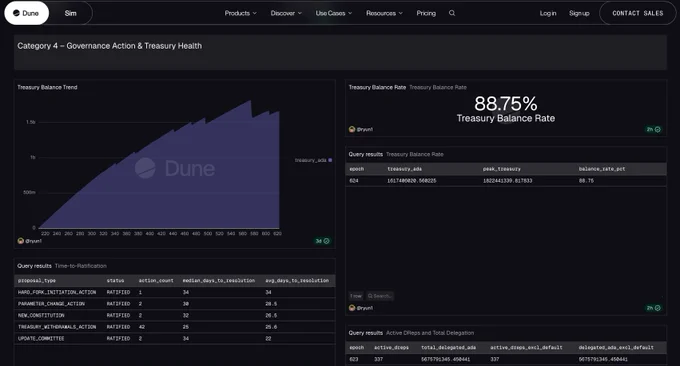Sort by the active_dreps column header
This screenshot has height=366, width=680.
pyautogui.click(x=391, y=347)
